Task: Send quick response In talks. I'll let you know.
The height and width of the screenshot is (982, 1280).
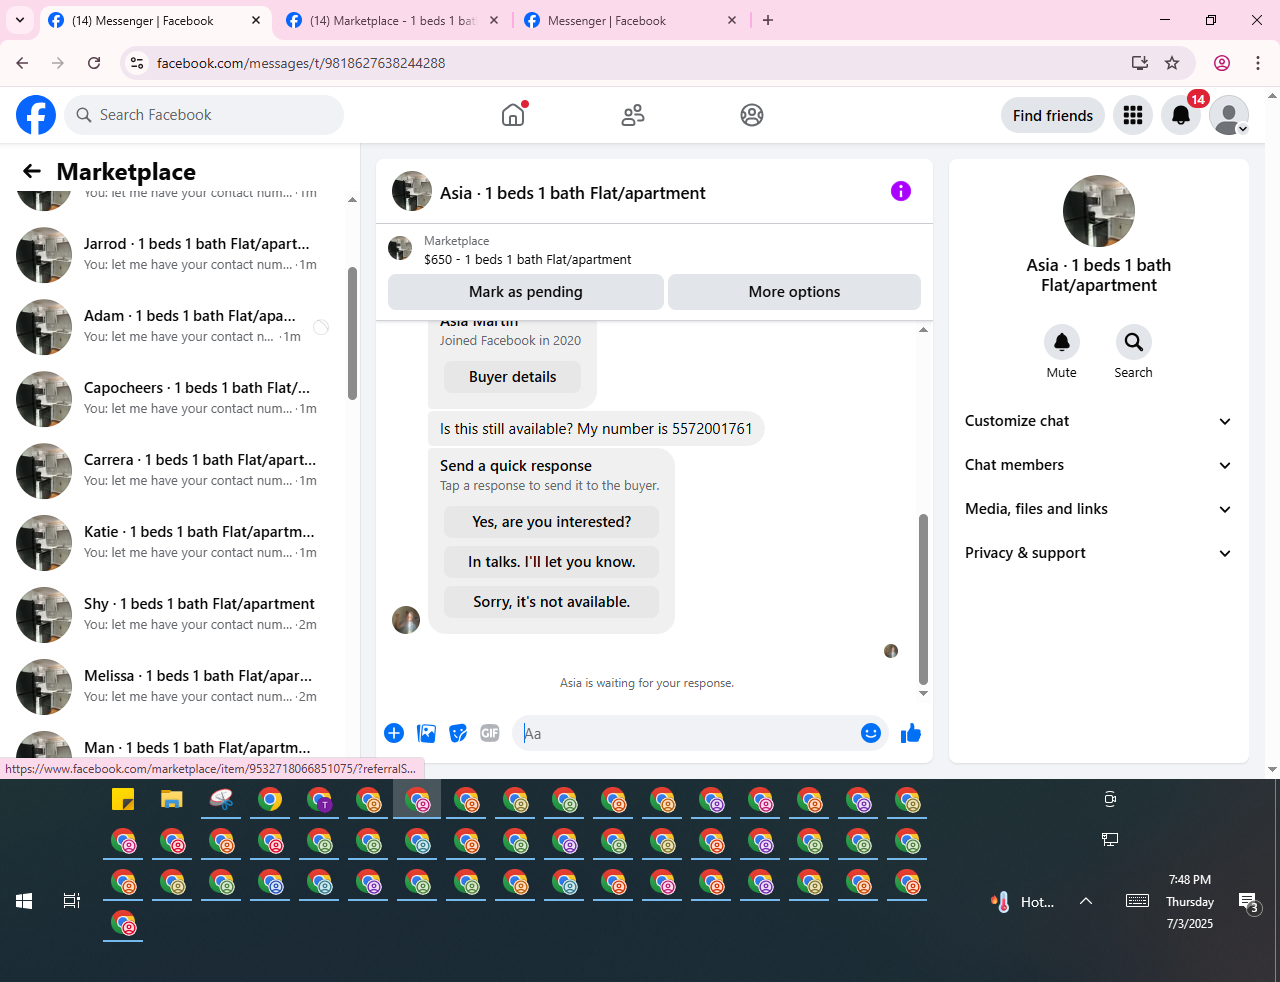Action: [552, 562]
